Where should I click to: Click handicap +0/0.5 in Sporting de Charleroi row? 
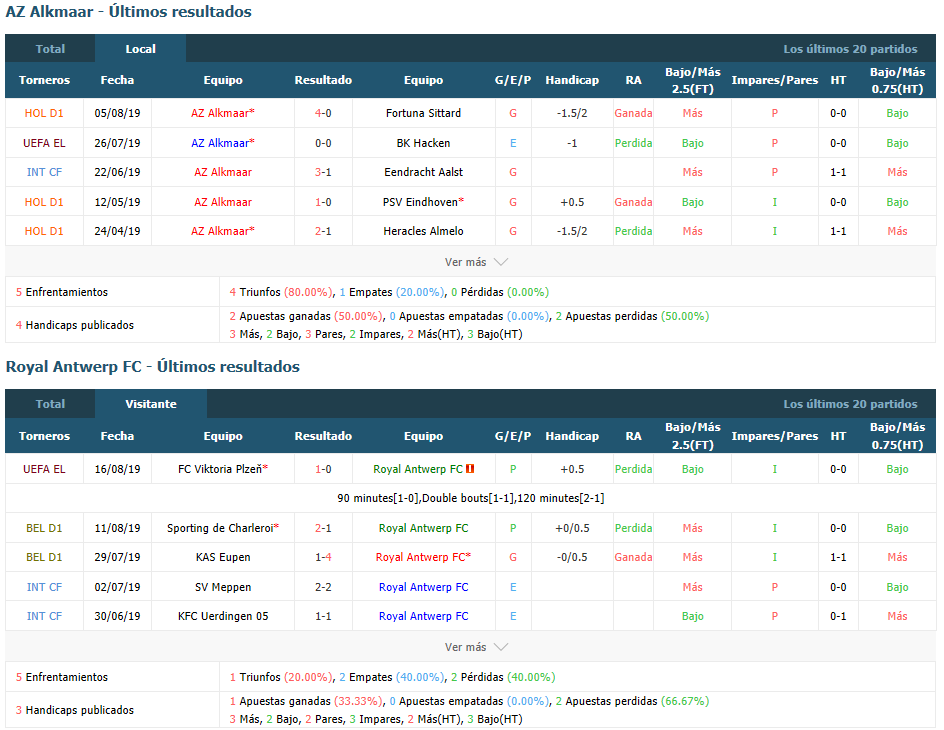572,528
